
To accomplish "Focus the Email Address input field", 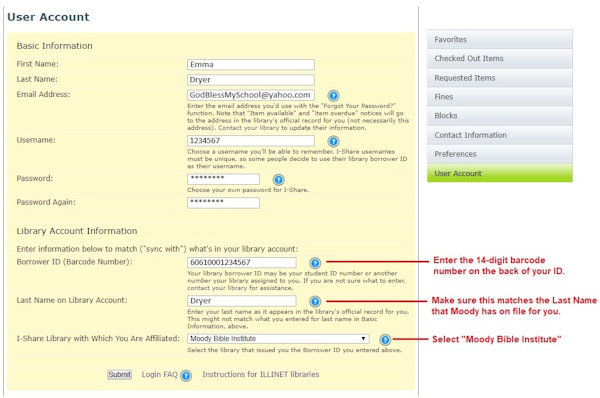I will pos(251,95).
